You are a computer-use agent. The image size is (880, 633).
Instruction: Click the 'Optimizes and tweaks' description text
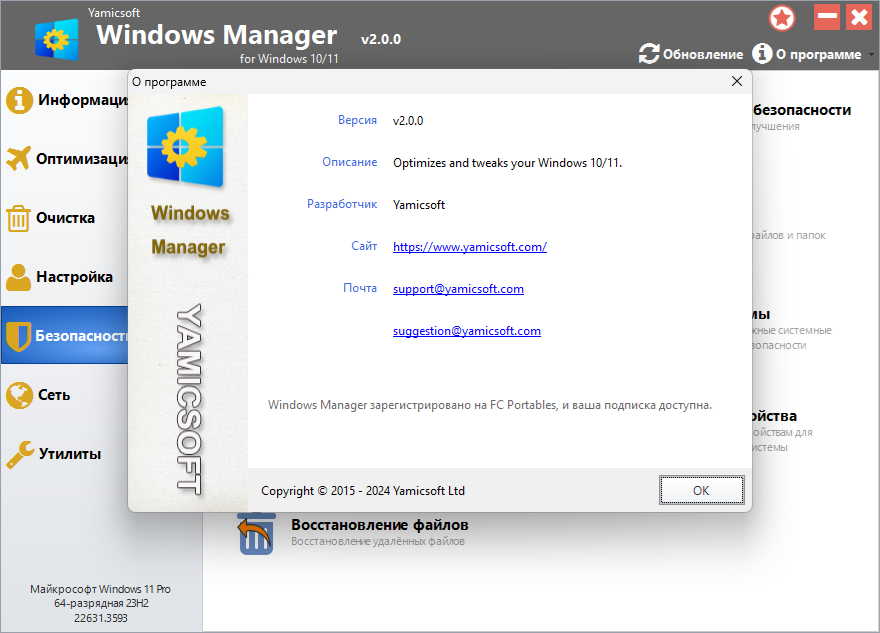507,163
